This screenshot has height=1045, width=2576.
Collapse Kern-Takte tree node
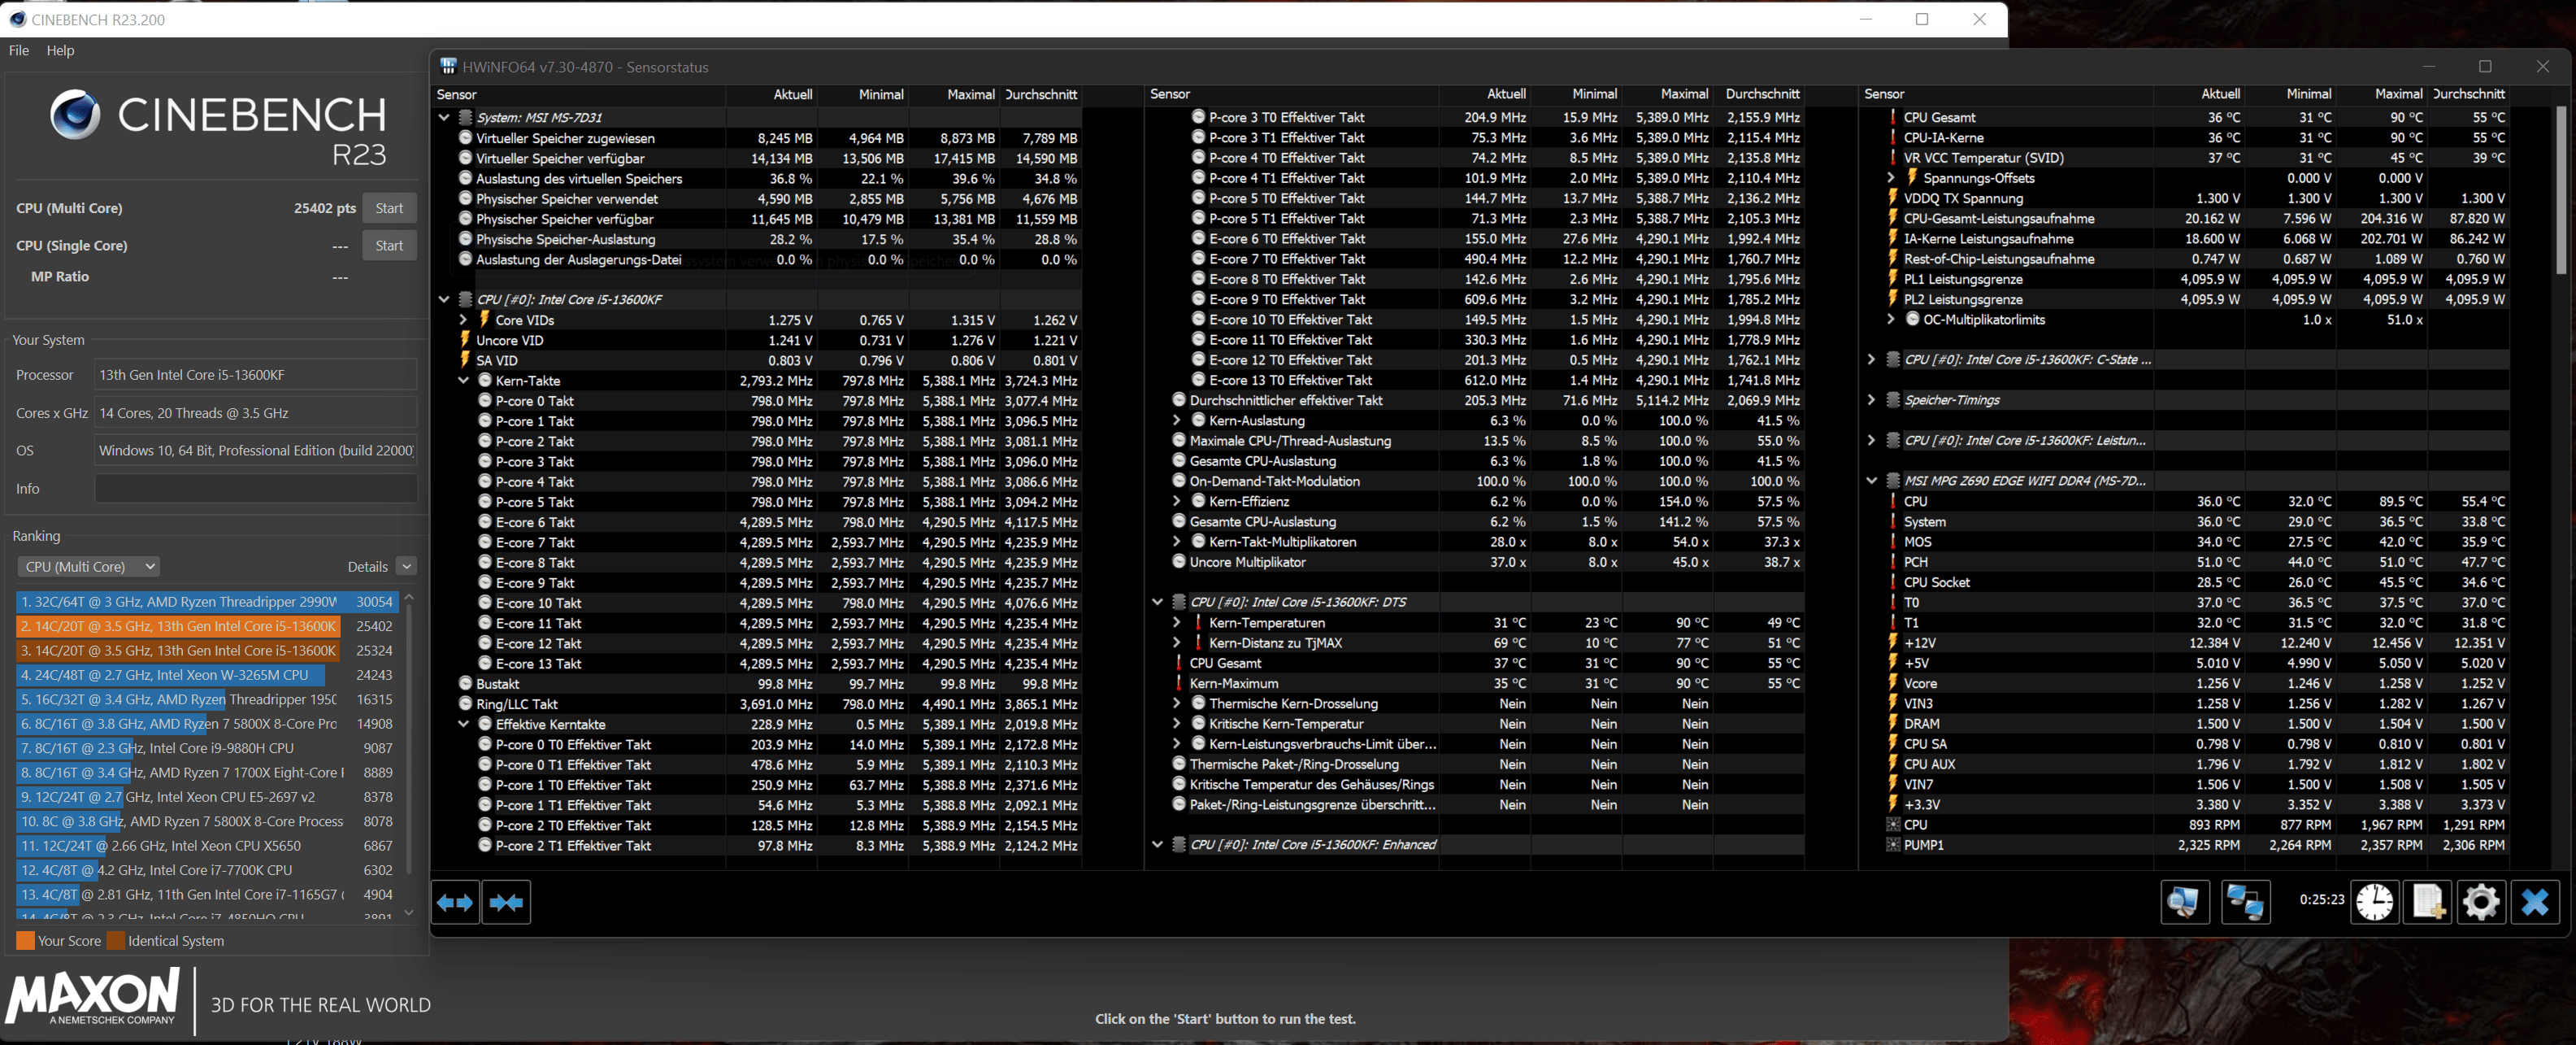point(463,380)
